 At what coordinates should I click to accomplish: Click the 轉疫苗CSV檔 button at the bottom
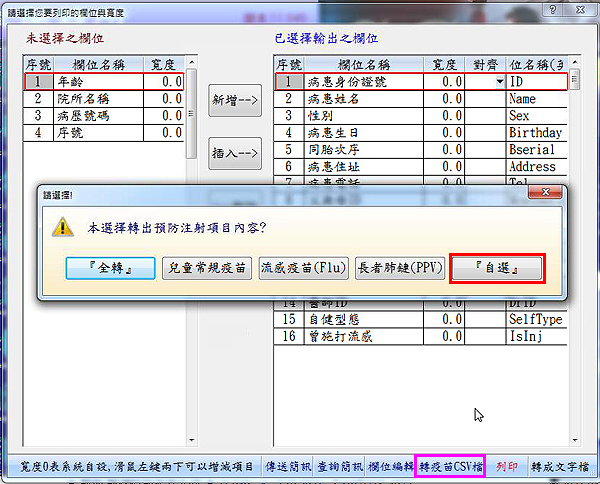449,466
